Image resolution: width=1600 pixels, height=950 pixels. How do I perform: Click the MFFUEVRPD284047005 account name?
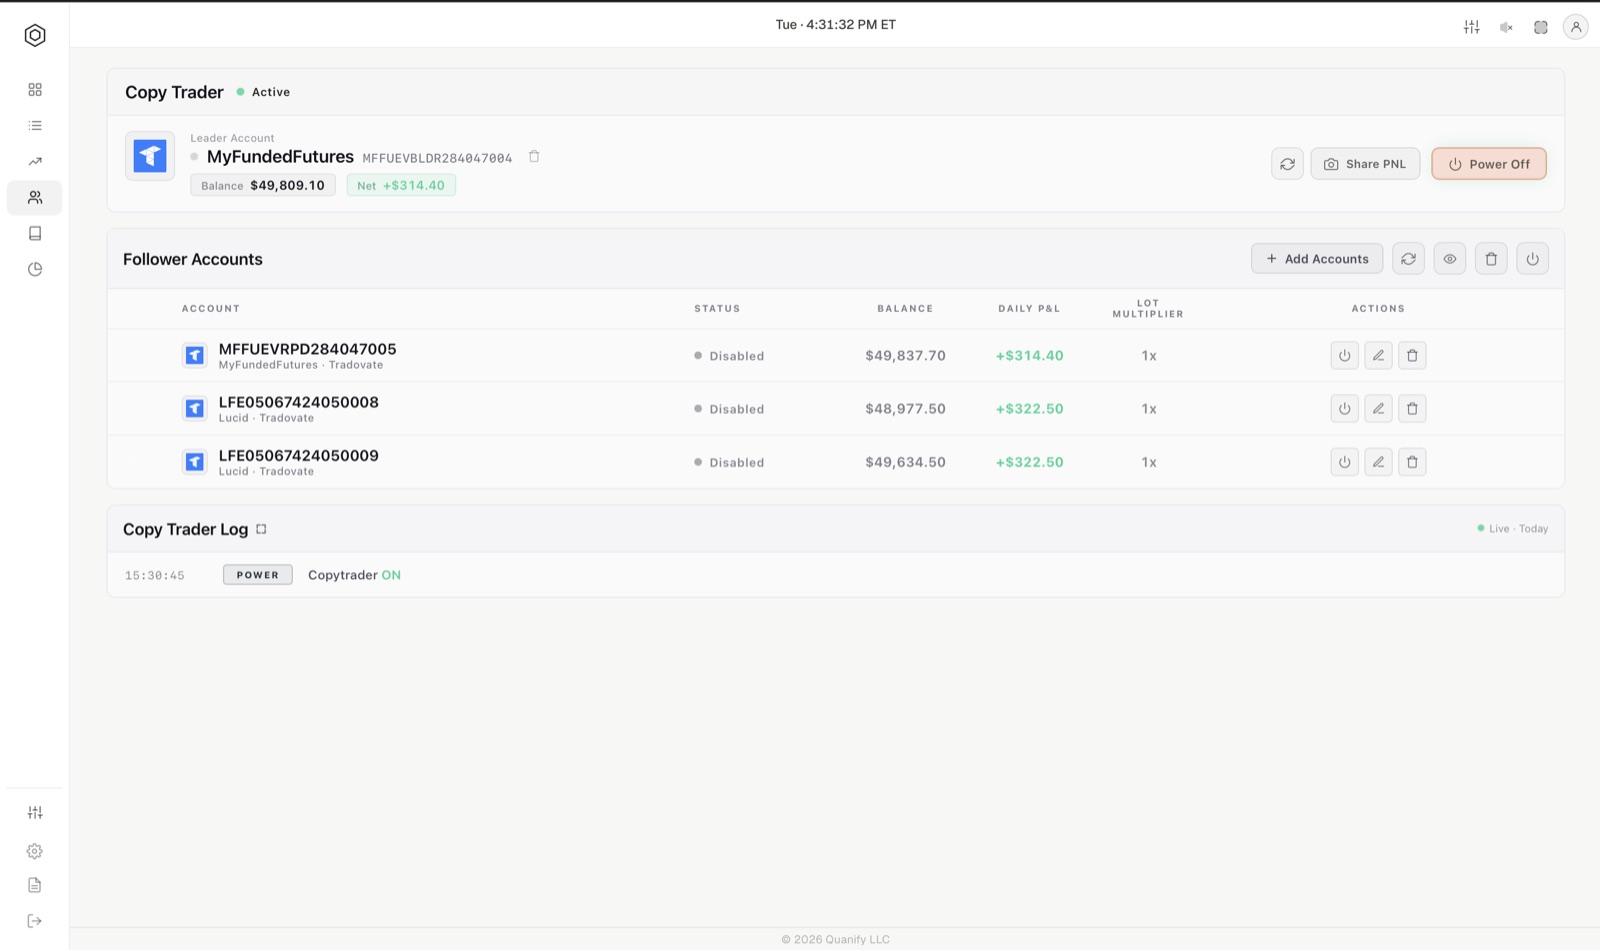[x=308, y=349]
